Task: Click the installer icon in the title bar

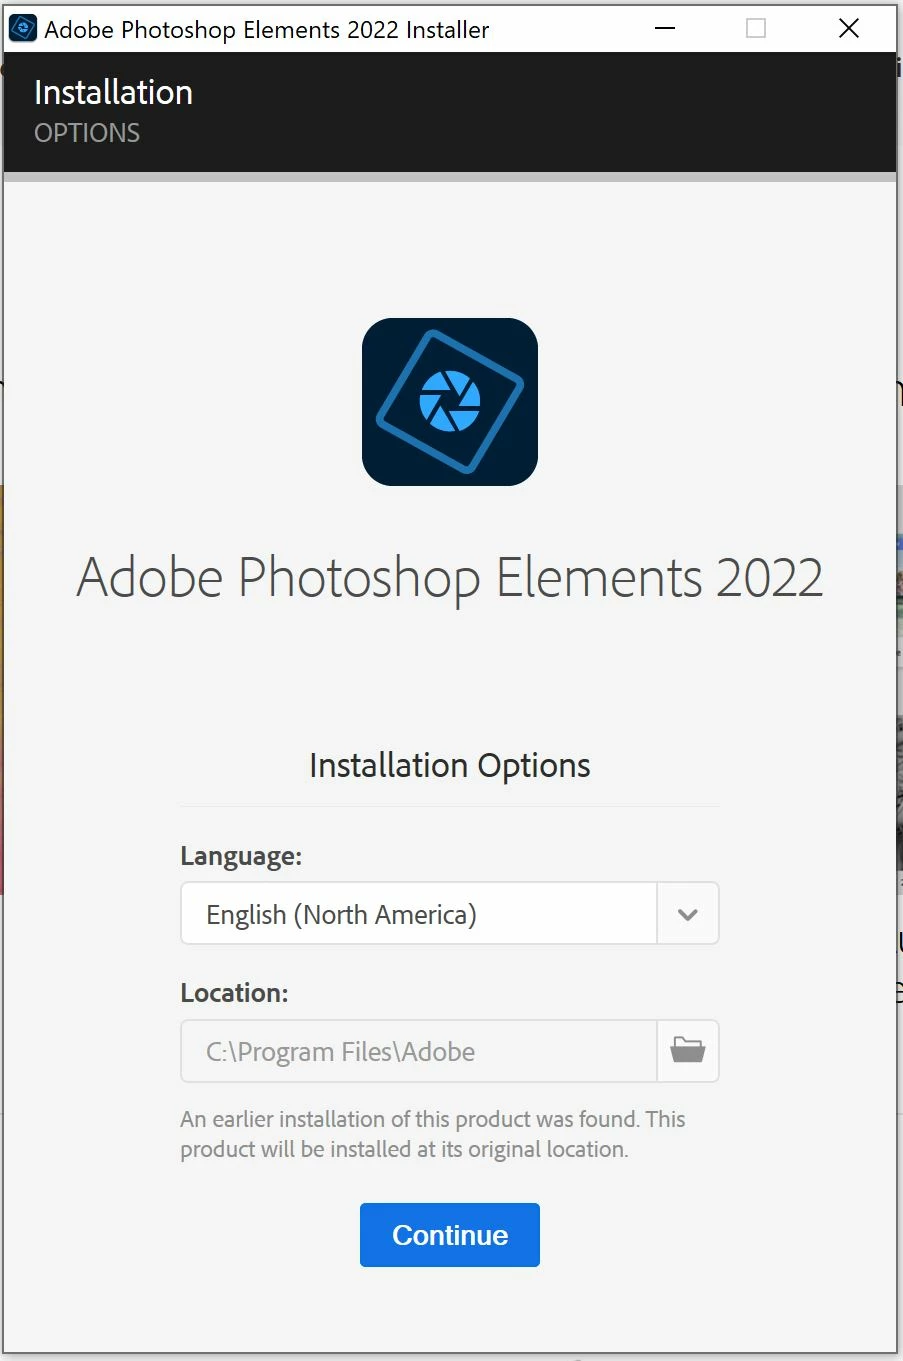Action: point(23,29)
